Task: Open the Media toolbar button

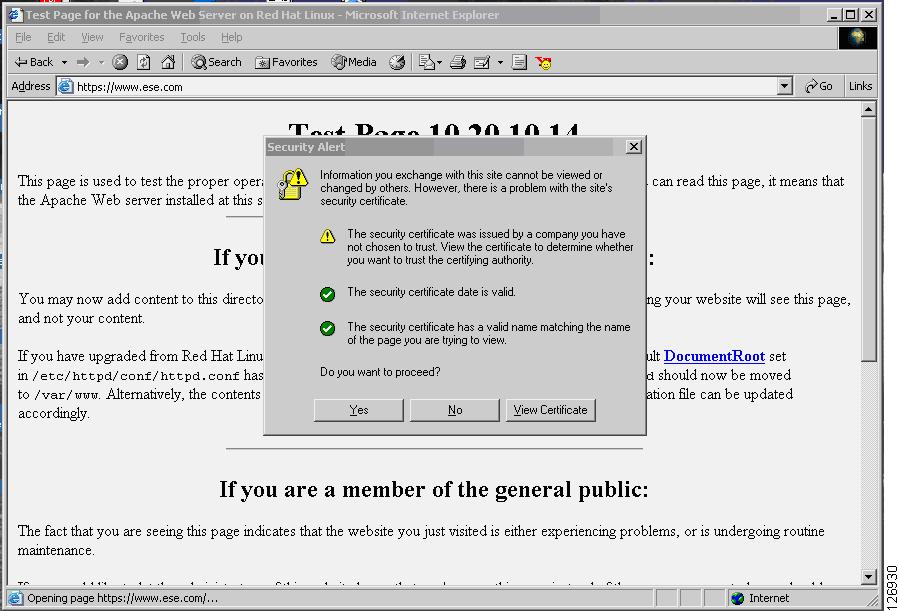Action: tap(354, 62)
